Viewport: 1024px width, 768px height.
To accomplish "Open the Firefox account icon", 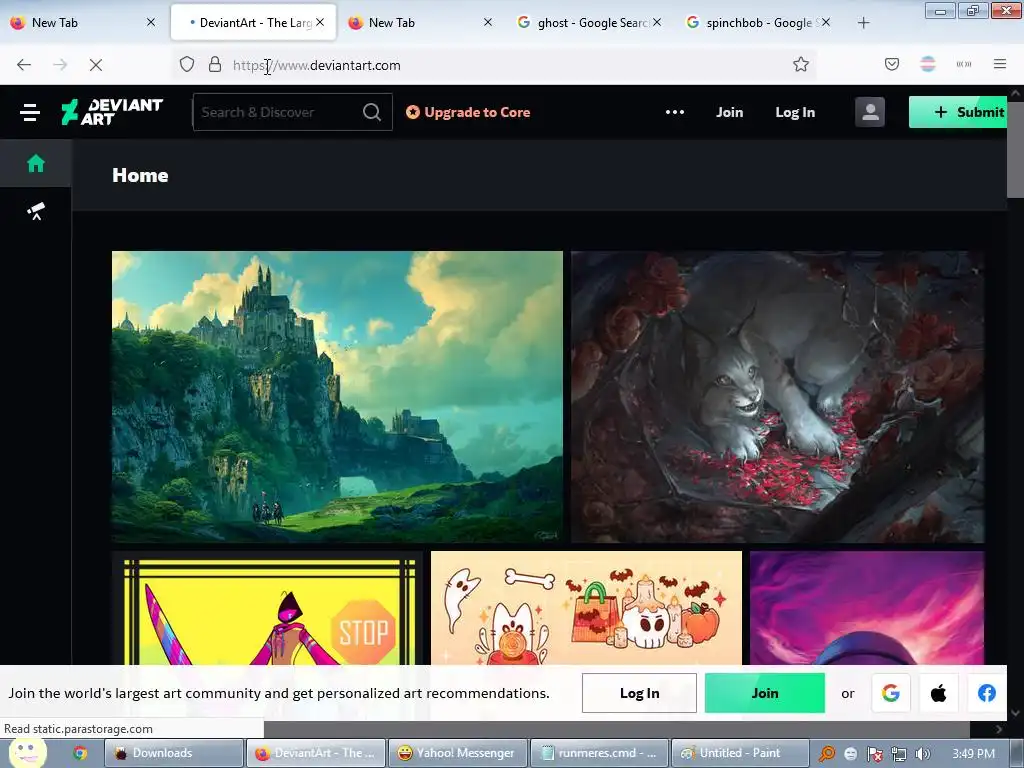I will [x=927, y=64].
